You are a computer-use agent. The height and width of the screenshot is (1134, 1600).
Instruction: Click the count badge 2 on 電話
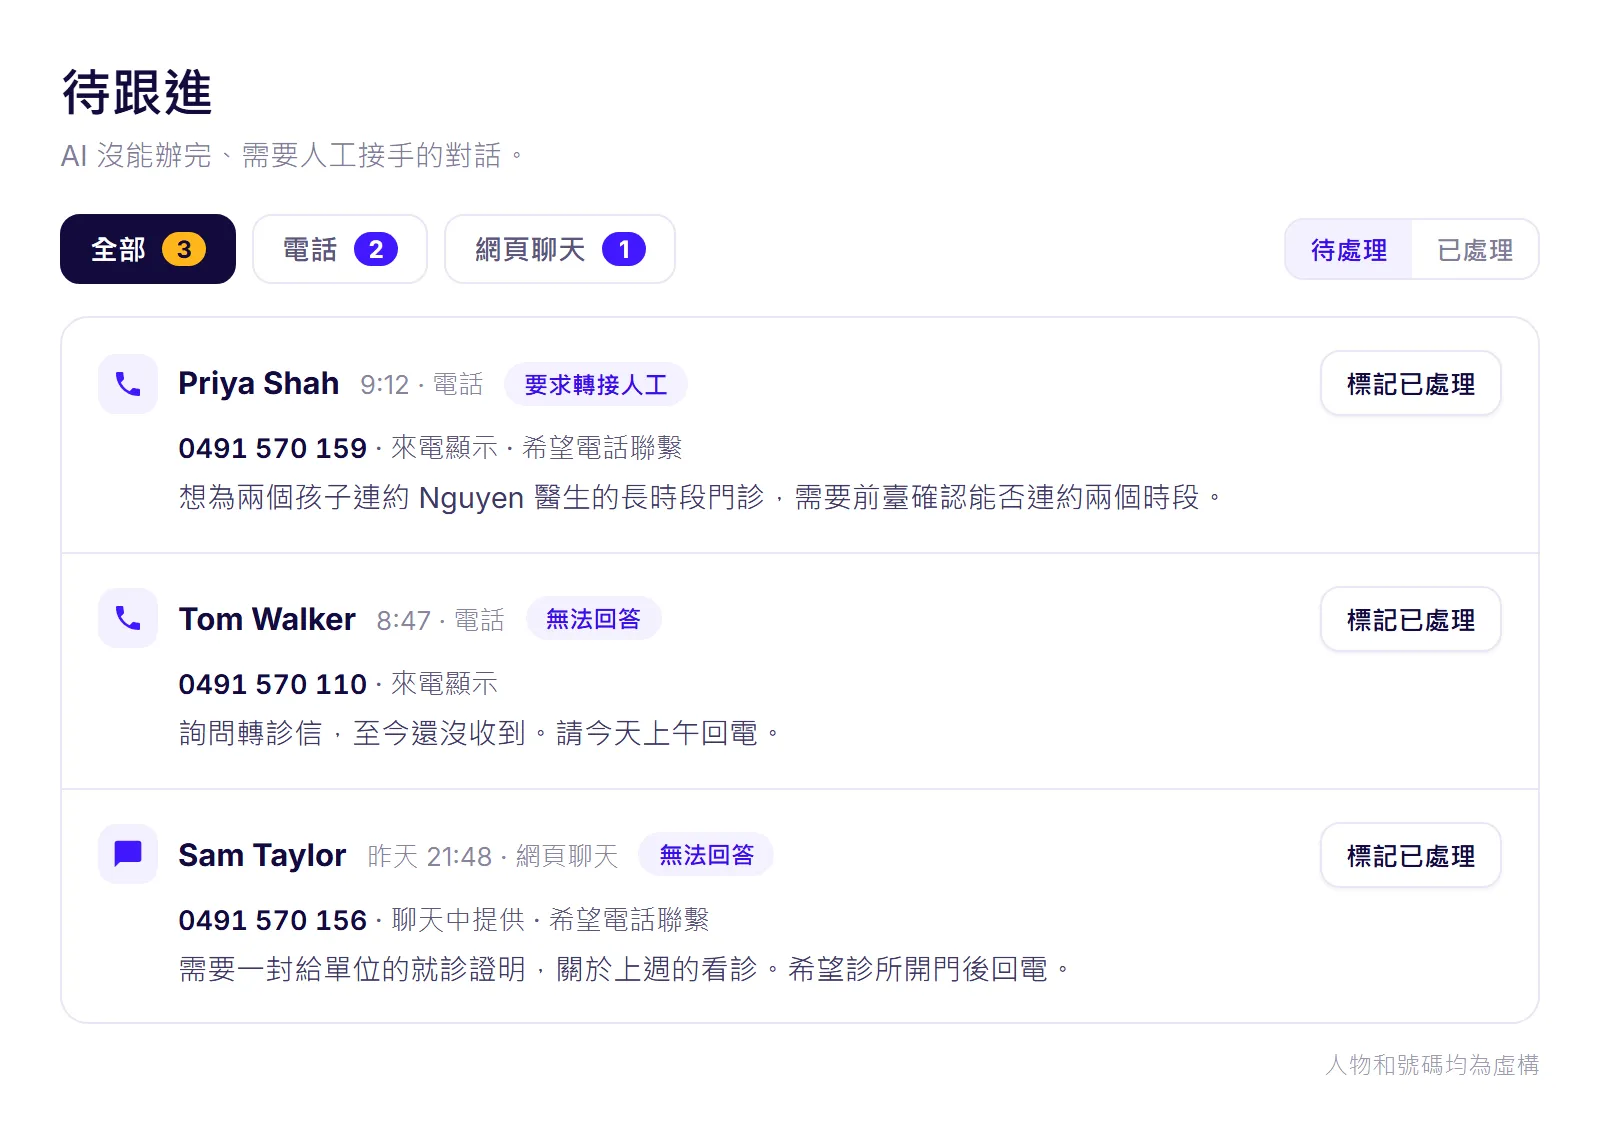[x=376, y=249]
